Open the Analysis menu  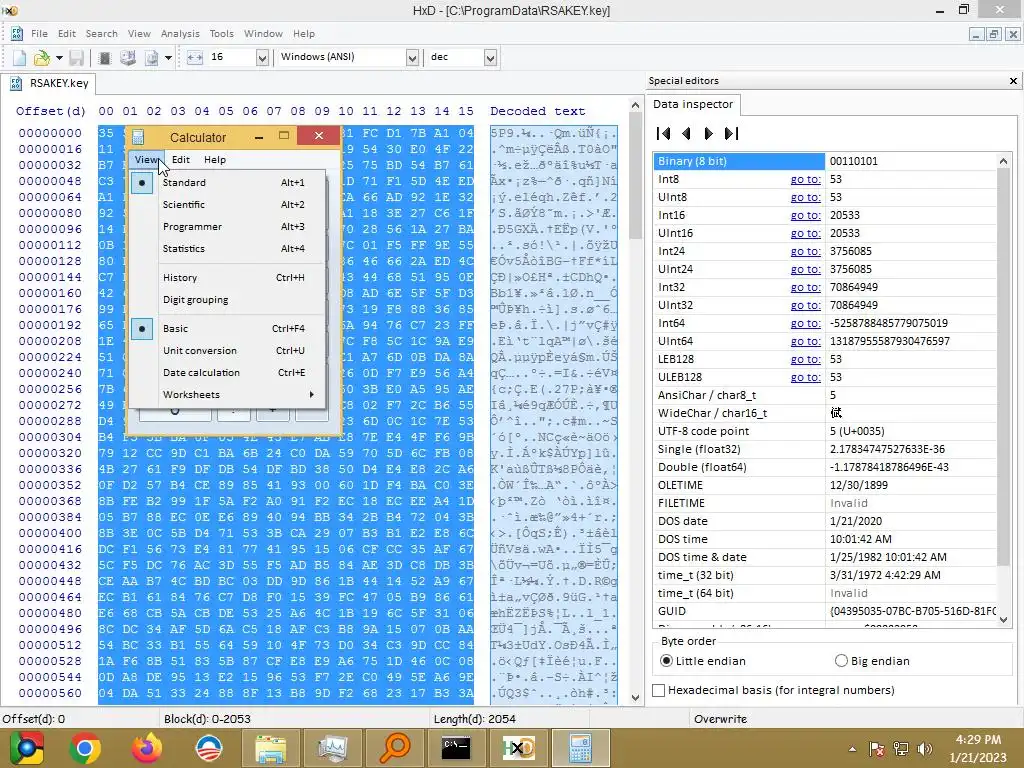(x=180, y=33)
